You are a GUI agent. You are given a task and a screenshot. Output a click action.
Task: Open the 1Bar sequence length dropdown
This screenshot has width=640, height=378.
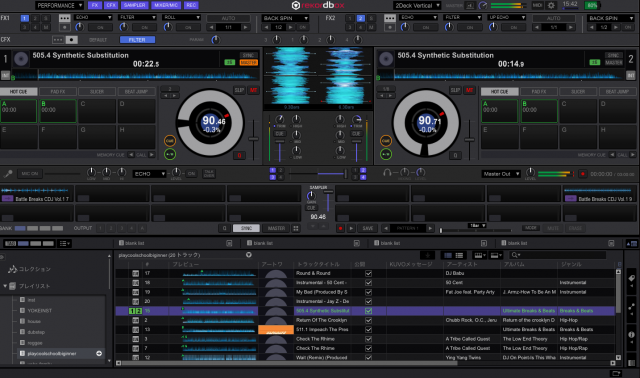point(477,226)
